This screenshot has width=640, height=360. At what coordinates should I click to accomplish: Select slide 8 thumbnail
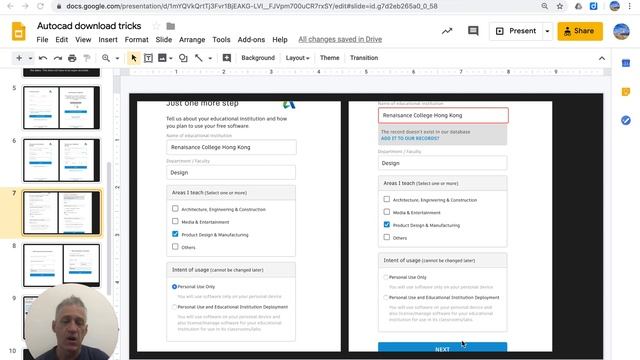(x=61, y=265)
